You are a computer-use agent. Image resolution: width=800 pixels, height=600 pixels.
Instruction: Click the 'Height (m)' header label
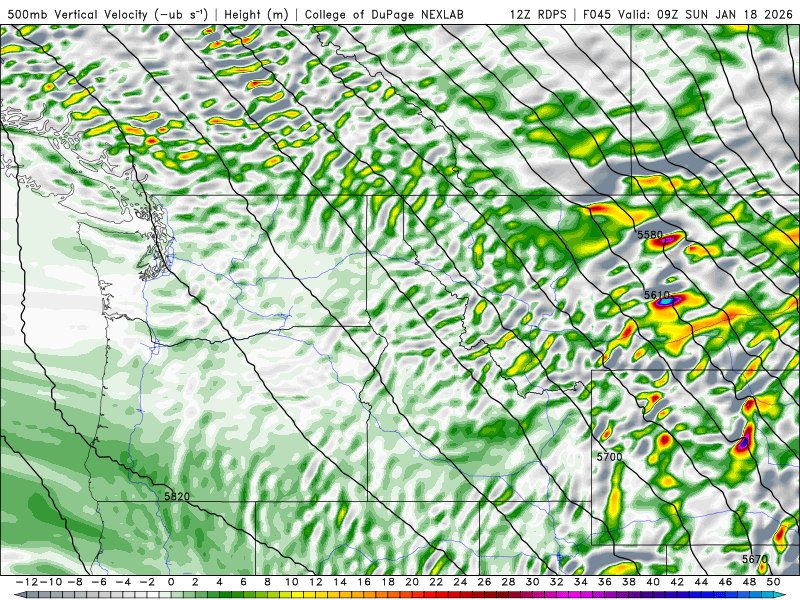click(x=256, y=14)
